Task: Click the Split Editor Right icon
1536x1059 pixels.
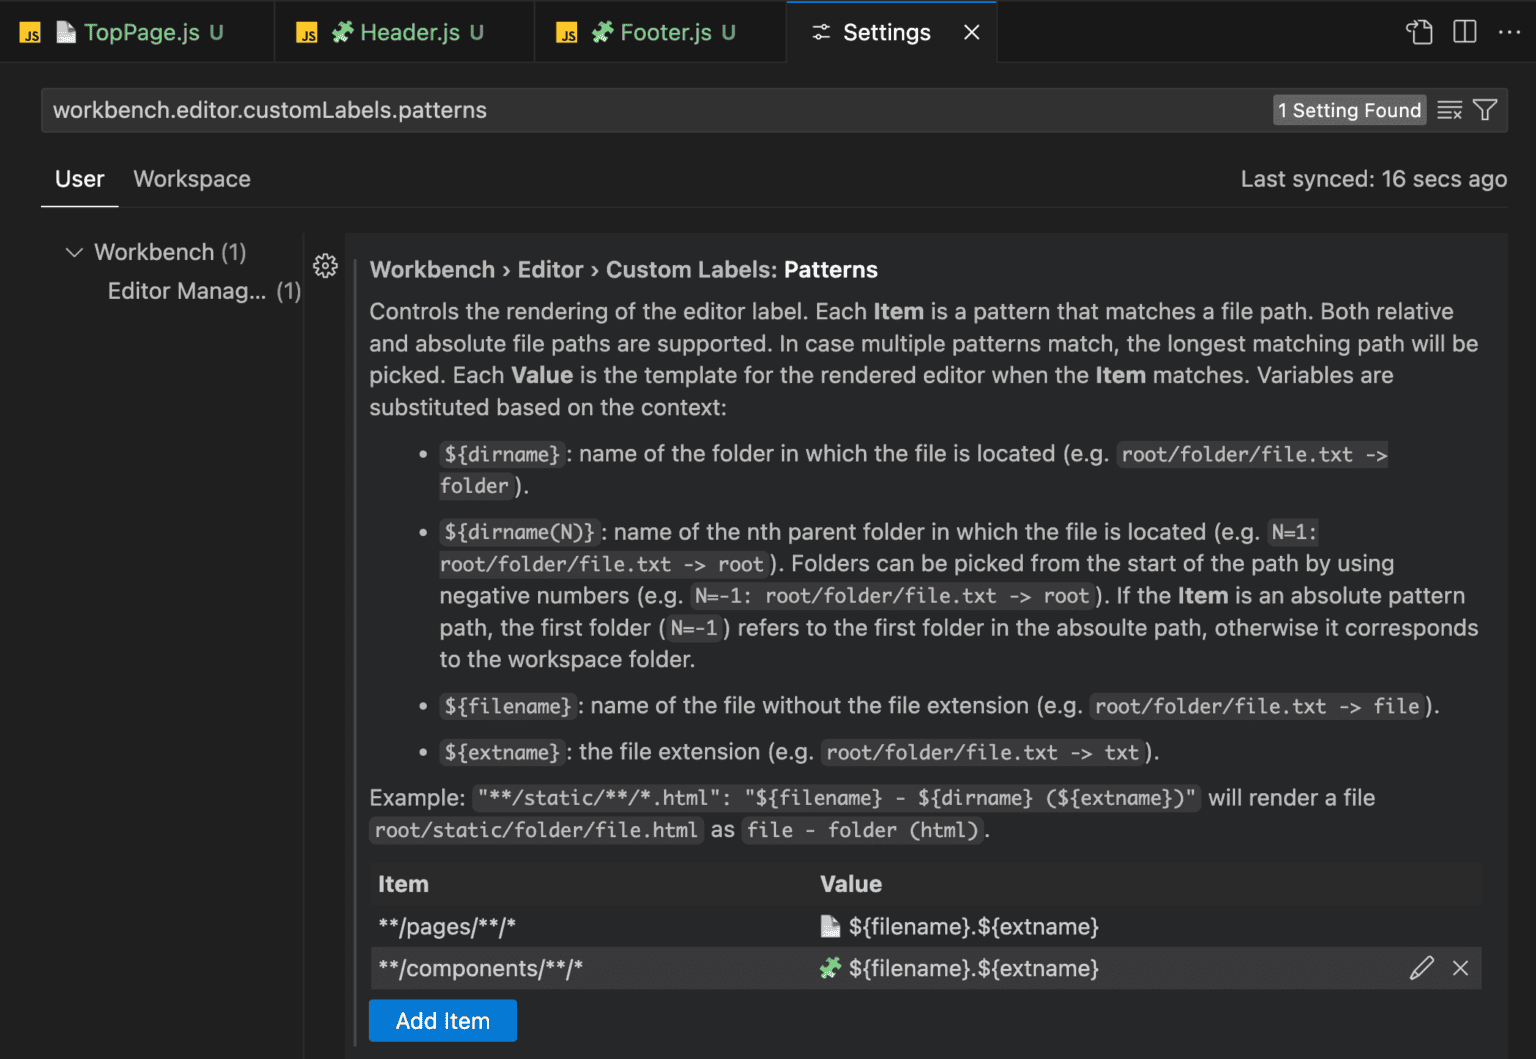Action: point(1464,32)
